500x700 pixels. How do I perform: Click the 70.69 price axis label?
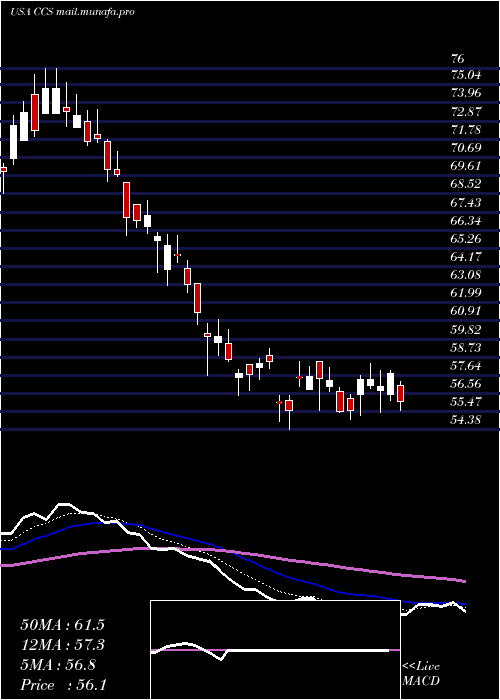466,148
